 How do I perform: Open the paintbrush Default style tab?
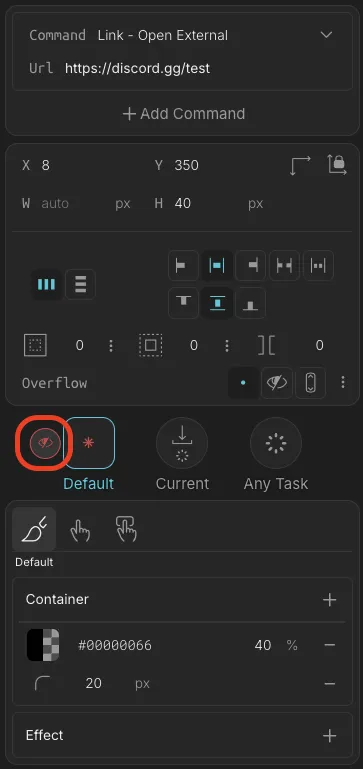(x=34, y=529)
